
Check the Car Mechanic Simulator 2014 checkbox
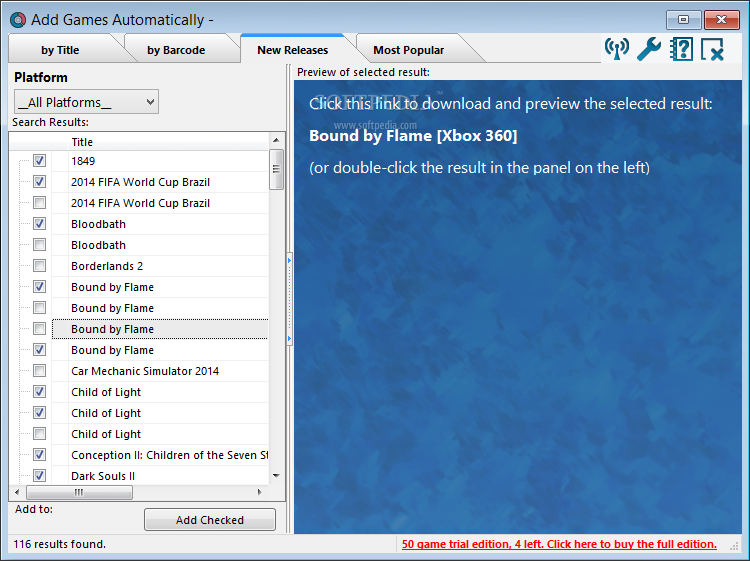click(x=39, y=371)
